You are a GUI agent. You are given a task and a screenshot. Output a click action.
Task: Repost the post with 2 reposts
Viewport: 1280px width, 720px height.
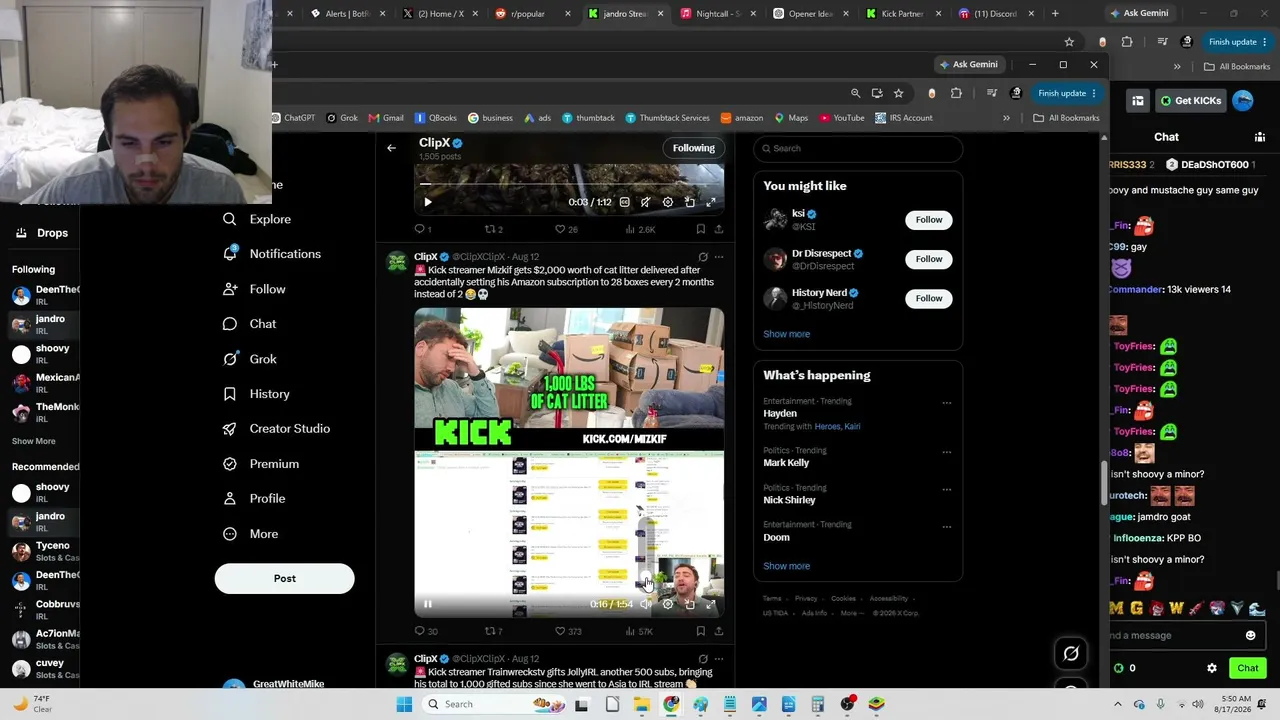coord(493,229)
